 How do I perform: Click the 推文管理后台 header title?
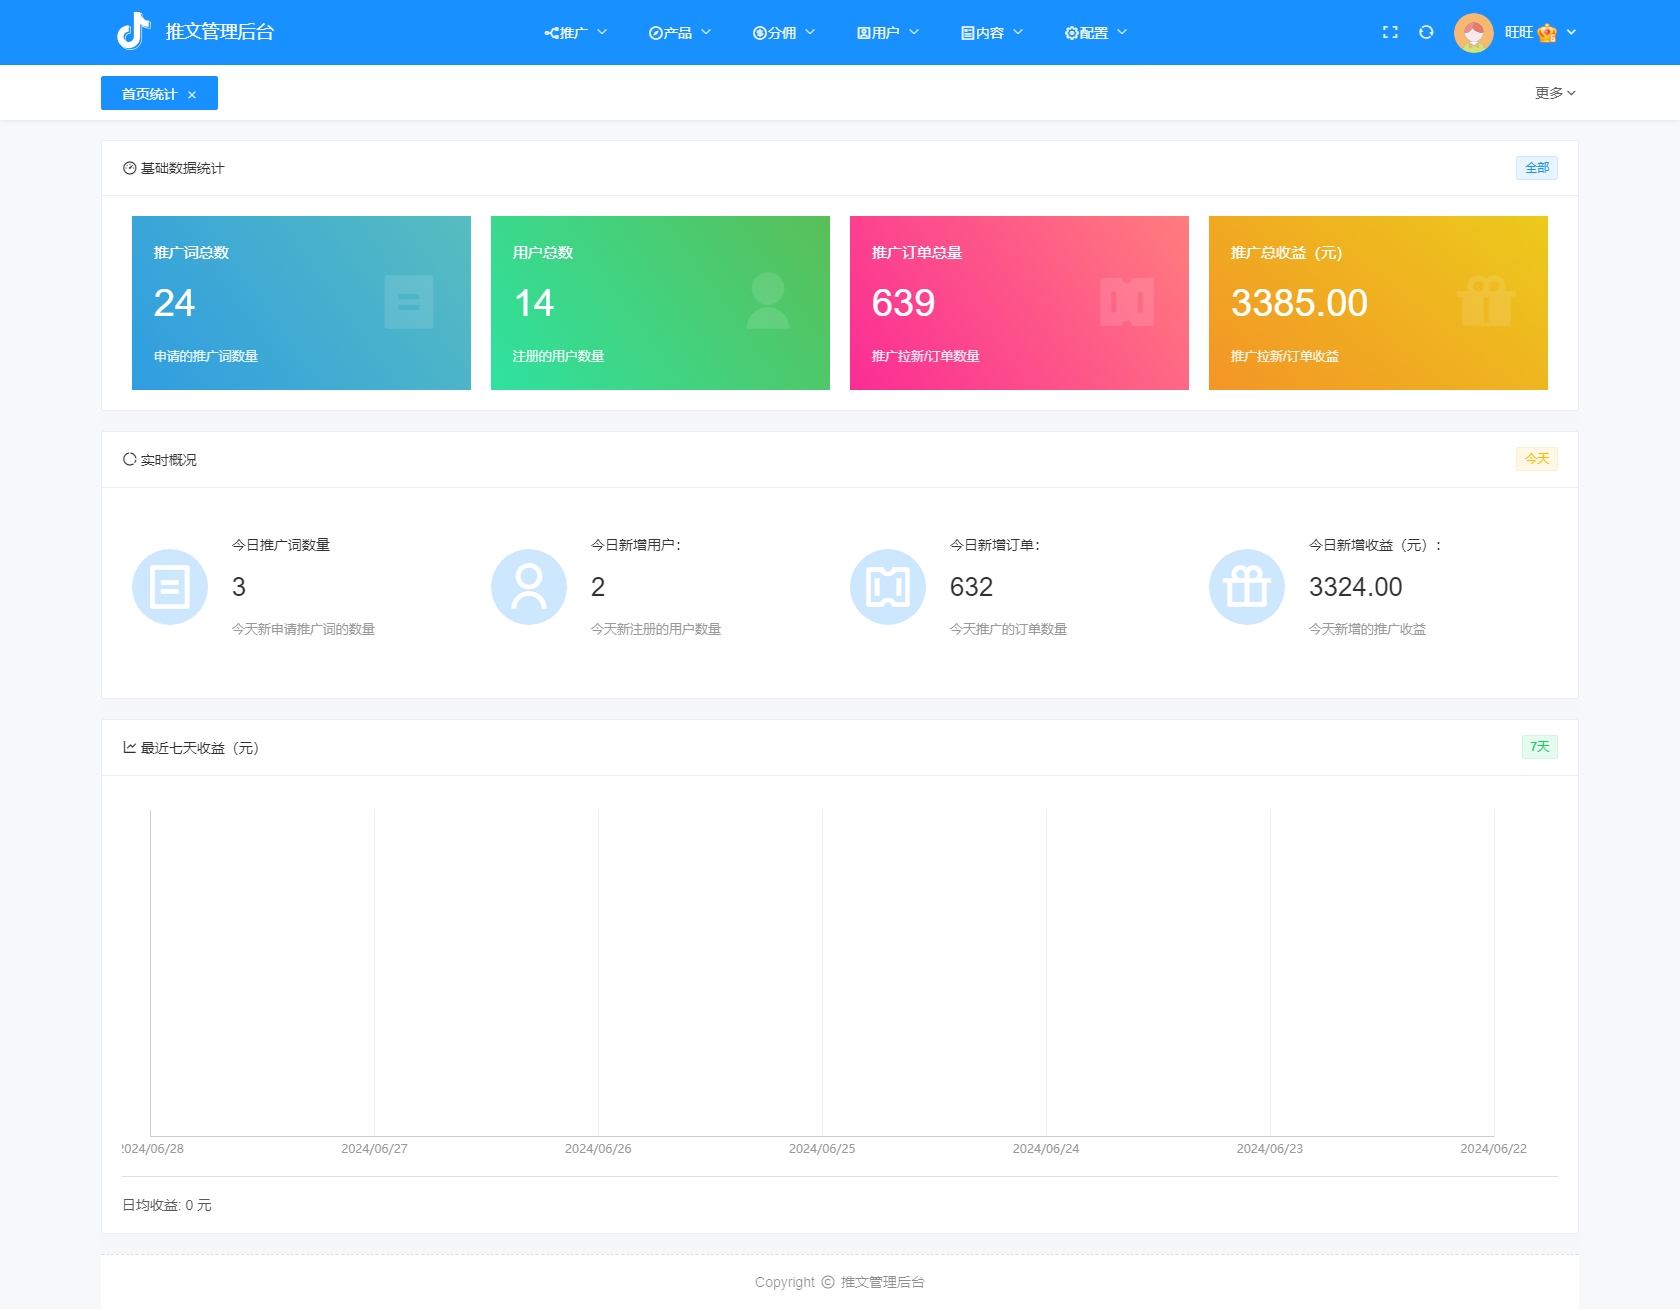tap(220, 32)
